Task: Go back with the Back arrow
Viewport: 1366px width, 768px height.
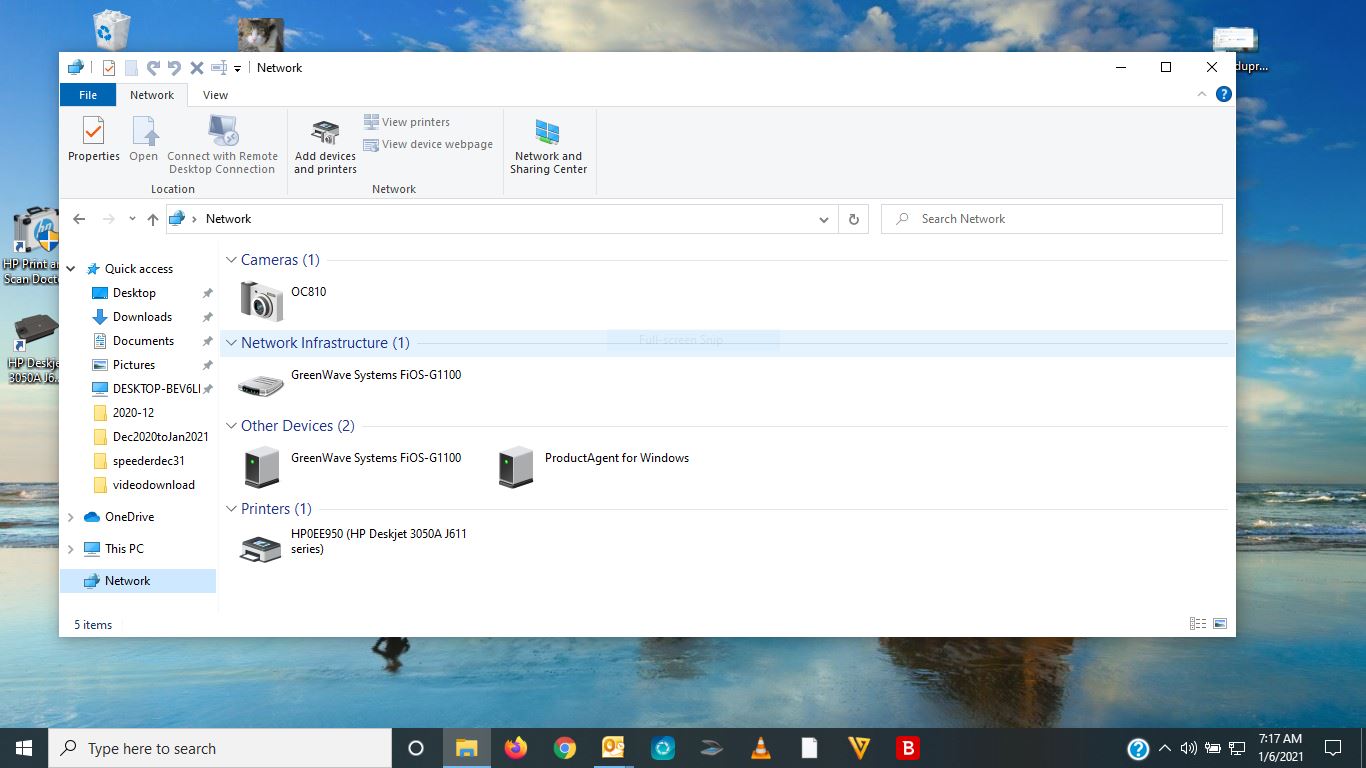Action: [x=79, y=219]
